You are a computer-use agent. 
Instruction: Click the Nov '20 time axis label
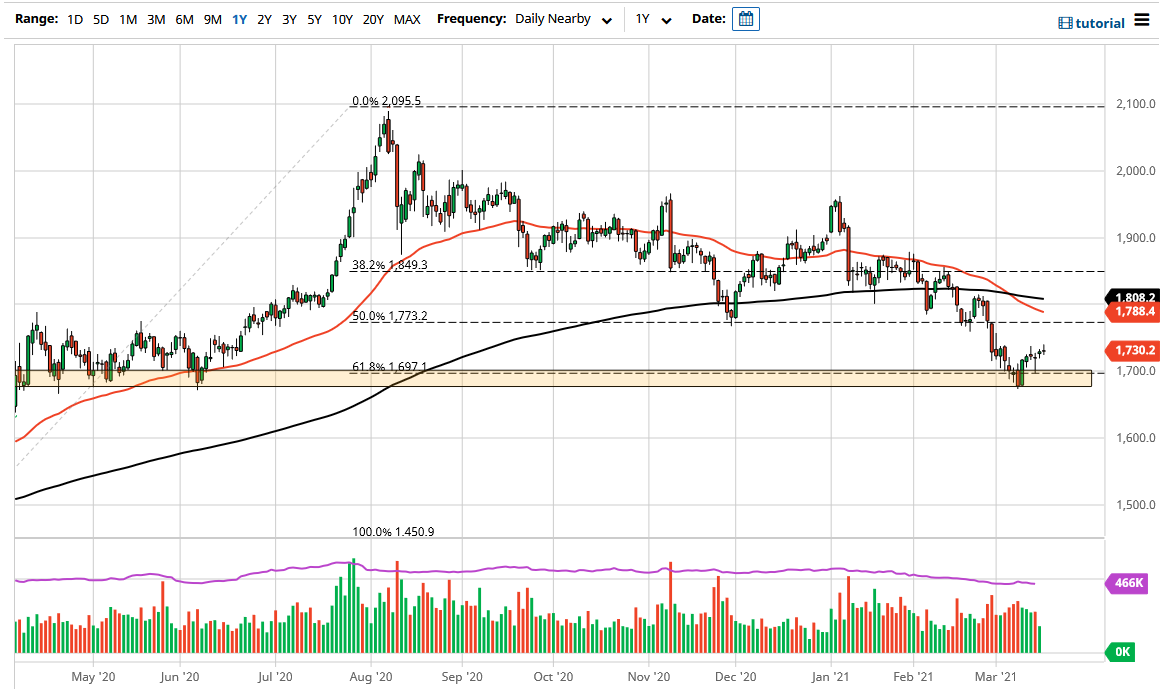pos(648,676)
